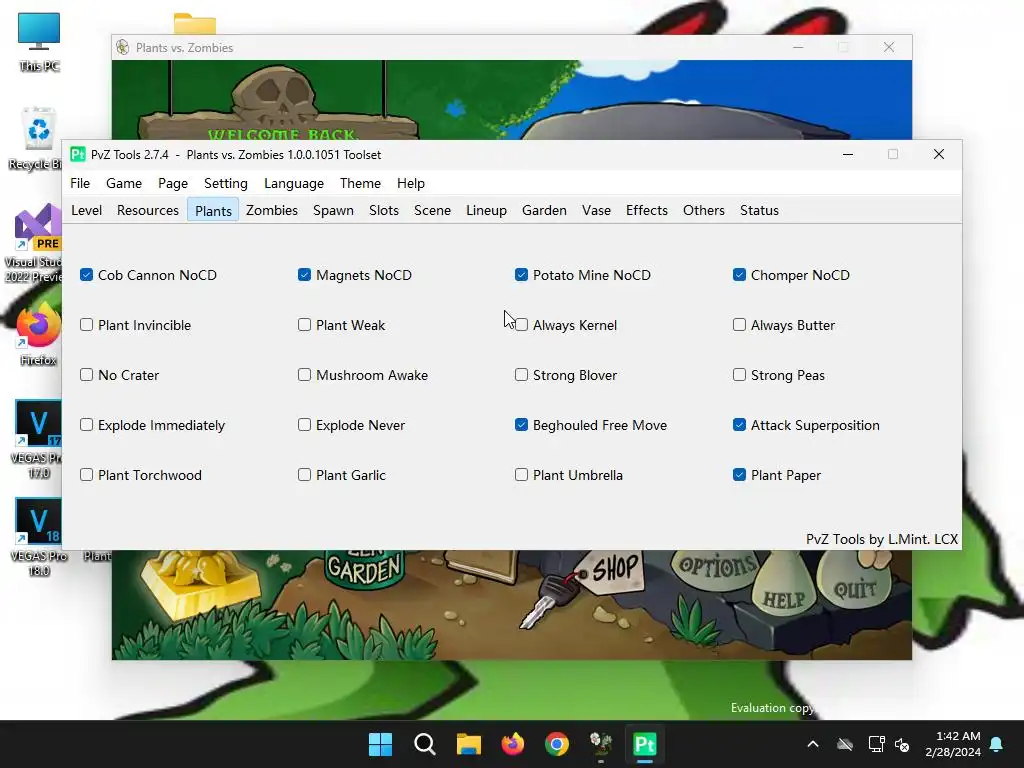
Task: Enable Plant Torchwood
Action: [86, 475]
